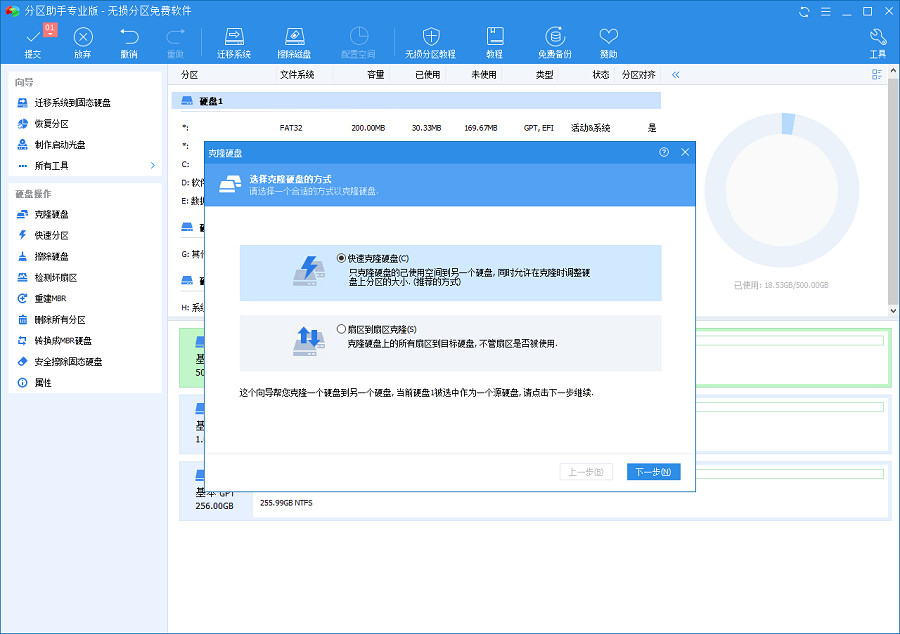This screenshot has width=900, height=634.
Task: Click the 状态 column header
Action: pyautogui.click(x=600, y=75)
